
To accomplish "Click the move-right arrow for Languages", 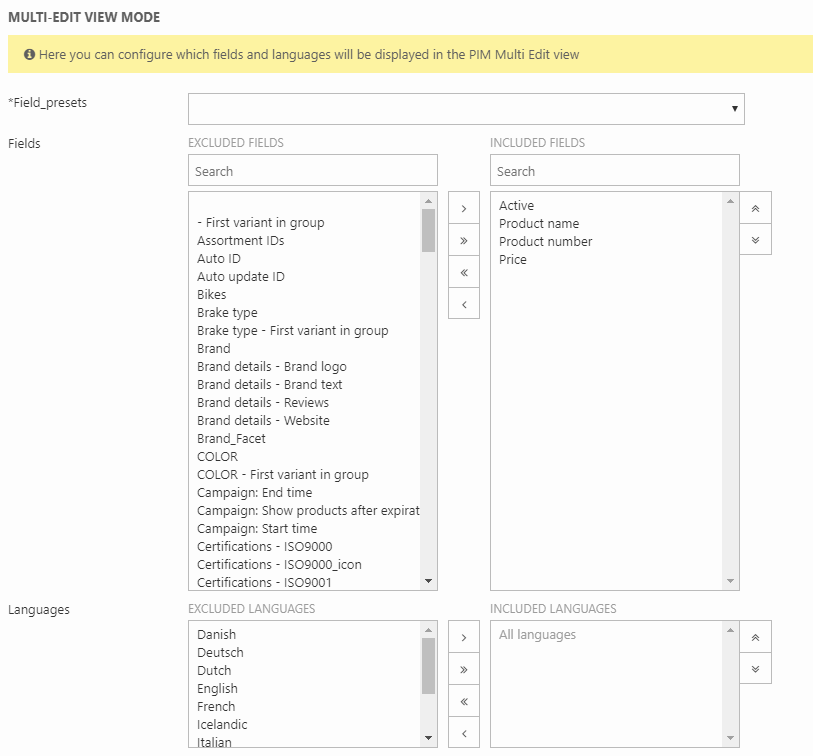I will [x=464, y=637].
